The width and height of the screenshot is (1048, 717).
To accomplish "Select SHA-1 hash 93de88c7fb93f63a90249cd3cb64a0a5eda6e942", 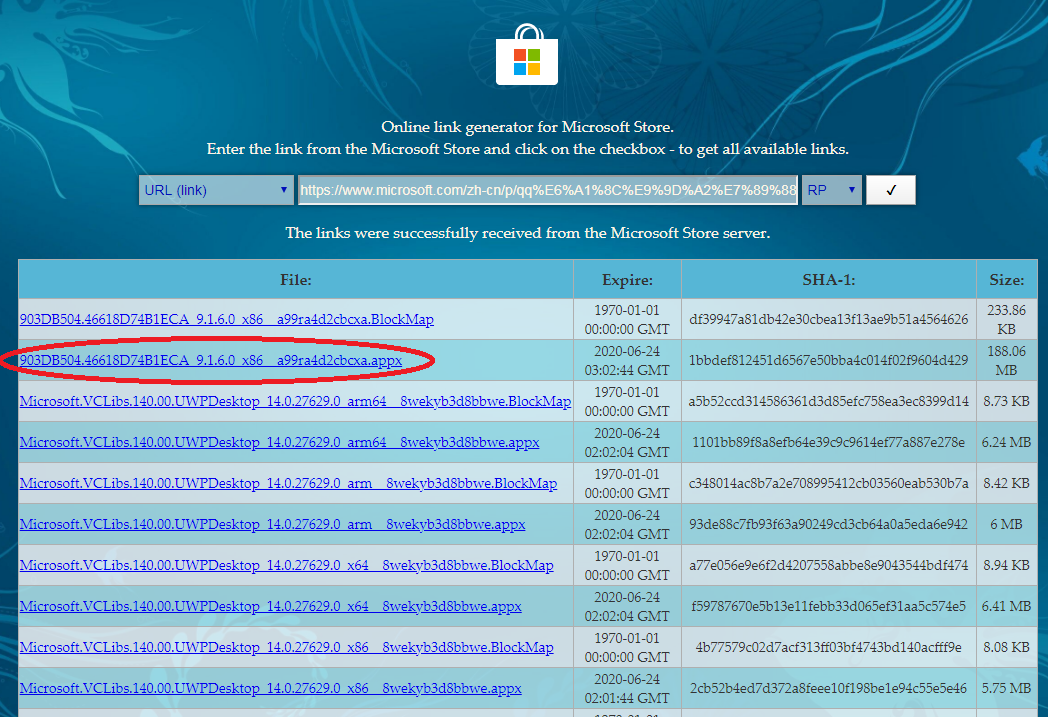I will (829, 525).
